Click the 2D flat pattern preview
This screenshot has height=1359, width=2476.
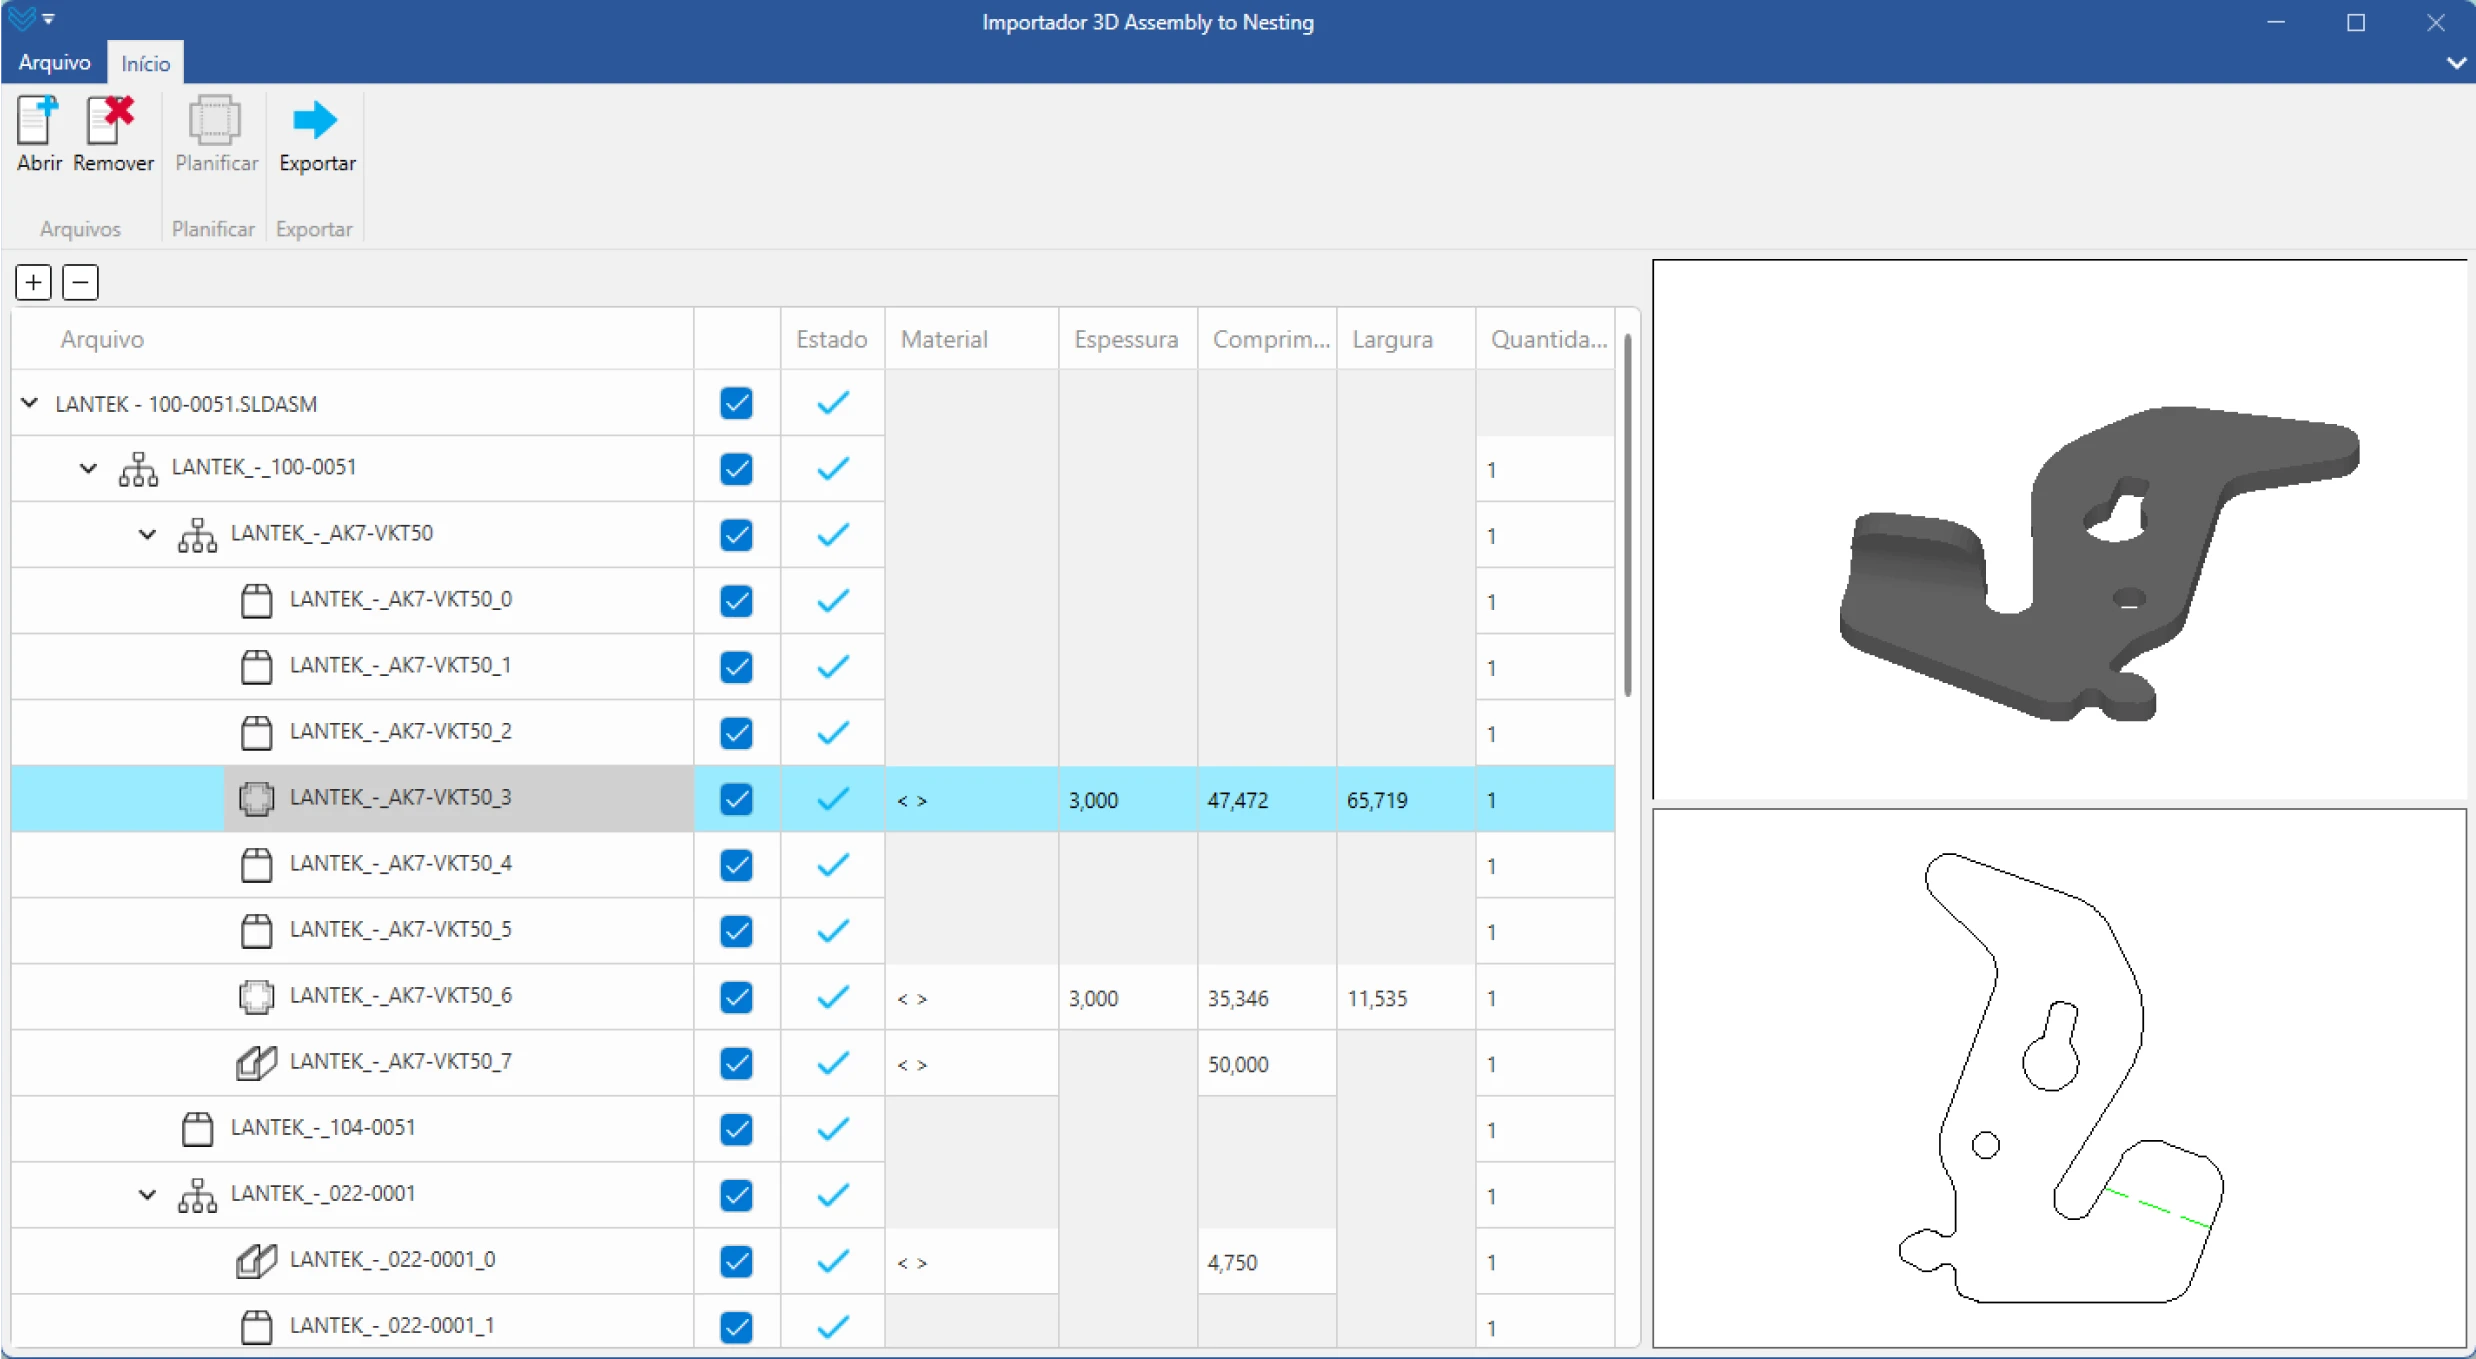click(x=2059, y=1078)
